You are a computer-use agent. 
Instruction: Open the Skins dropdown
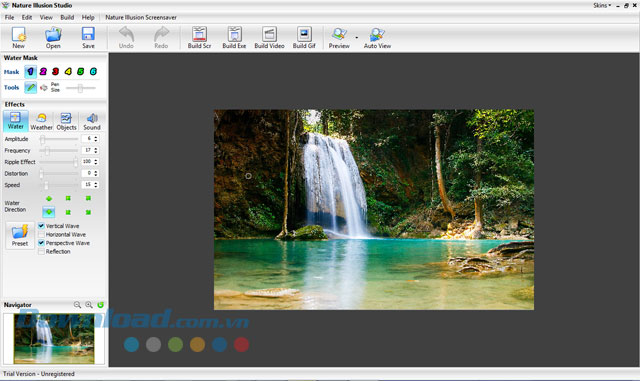coord(602,5)
